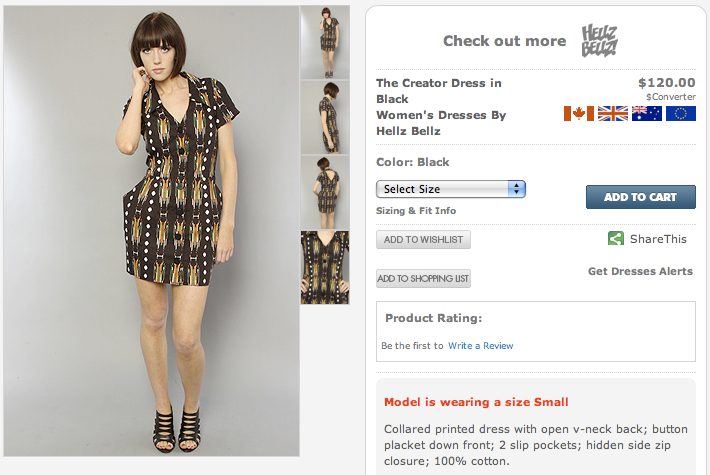Open Sizing & Fit Info link
710x475 pixels.
coord(416,211)
